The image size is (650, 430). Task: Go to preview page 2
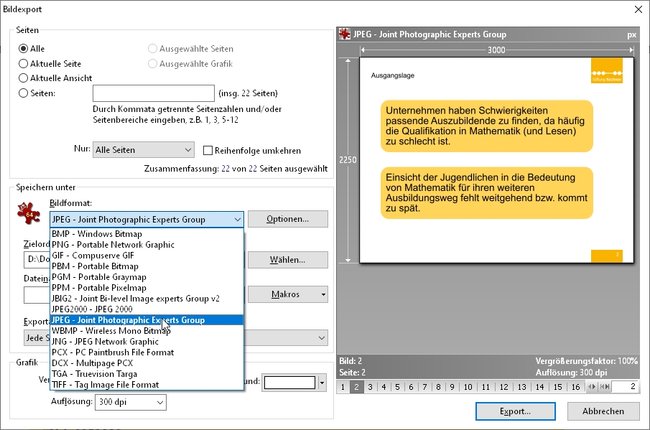356,387
